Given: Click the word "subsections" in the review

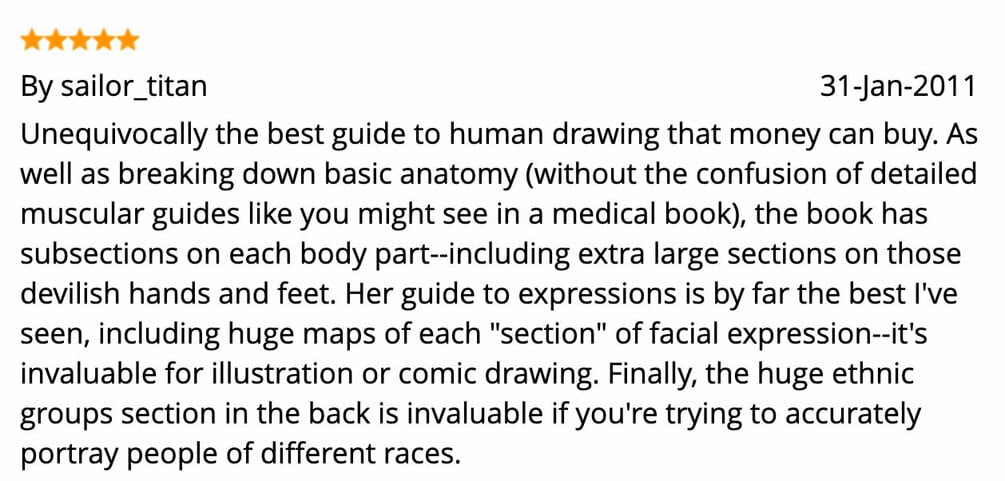Looking at the screenshot, I should pos(99,255).
